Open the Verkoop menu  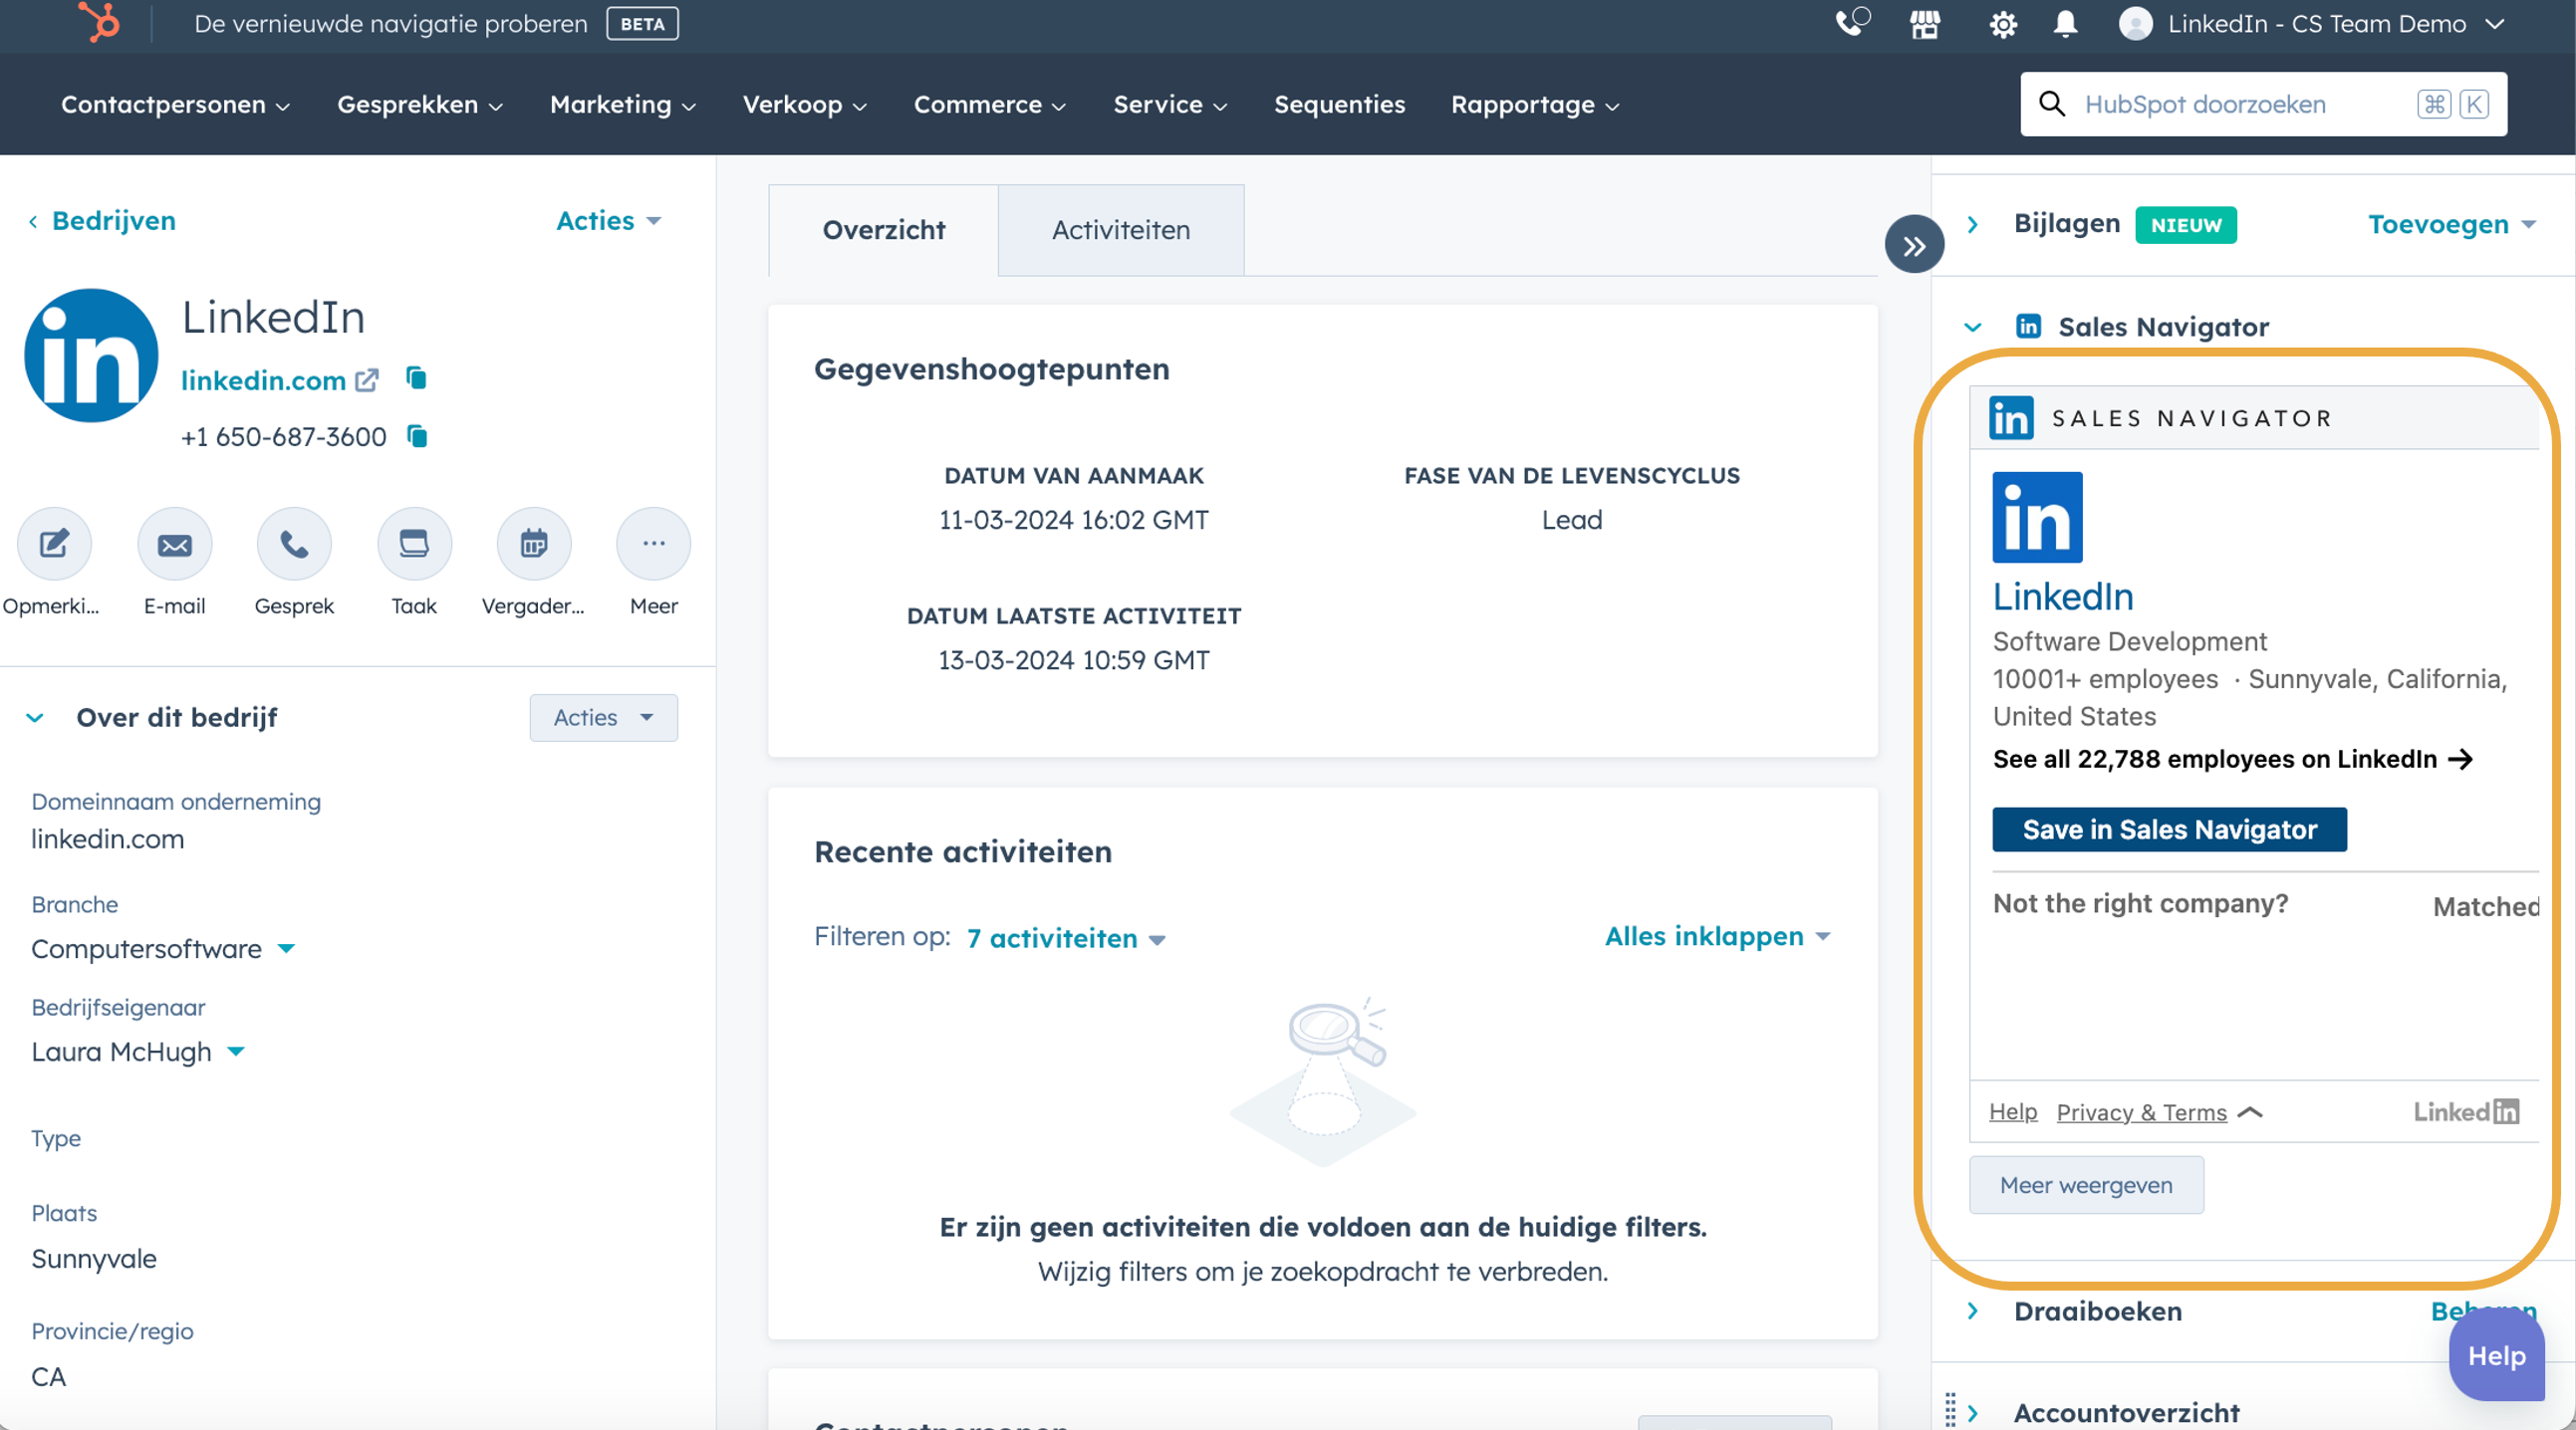[804, 104]
